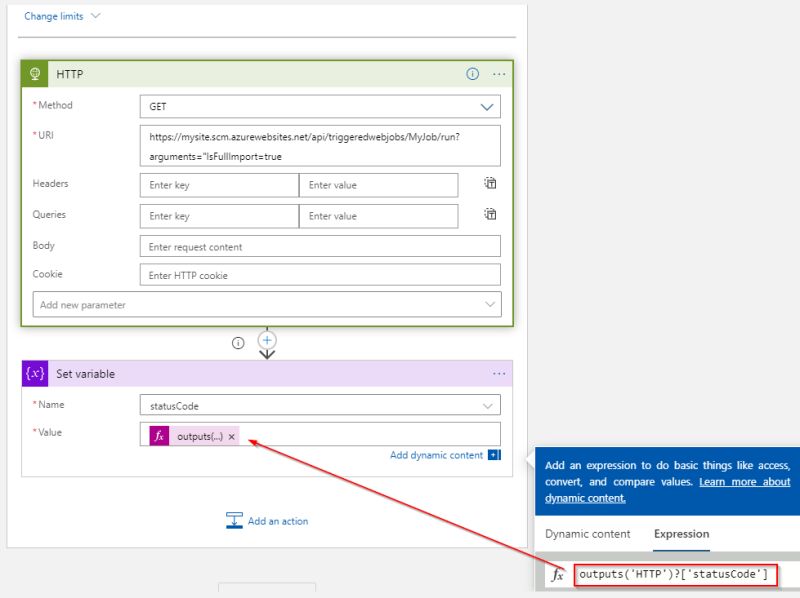Open the HTTP action ellipsis menu
800x598 pixels.
point(498,73)
